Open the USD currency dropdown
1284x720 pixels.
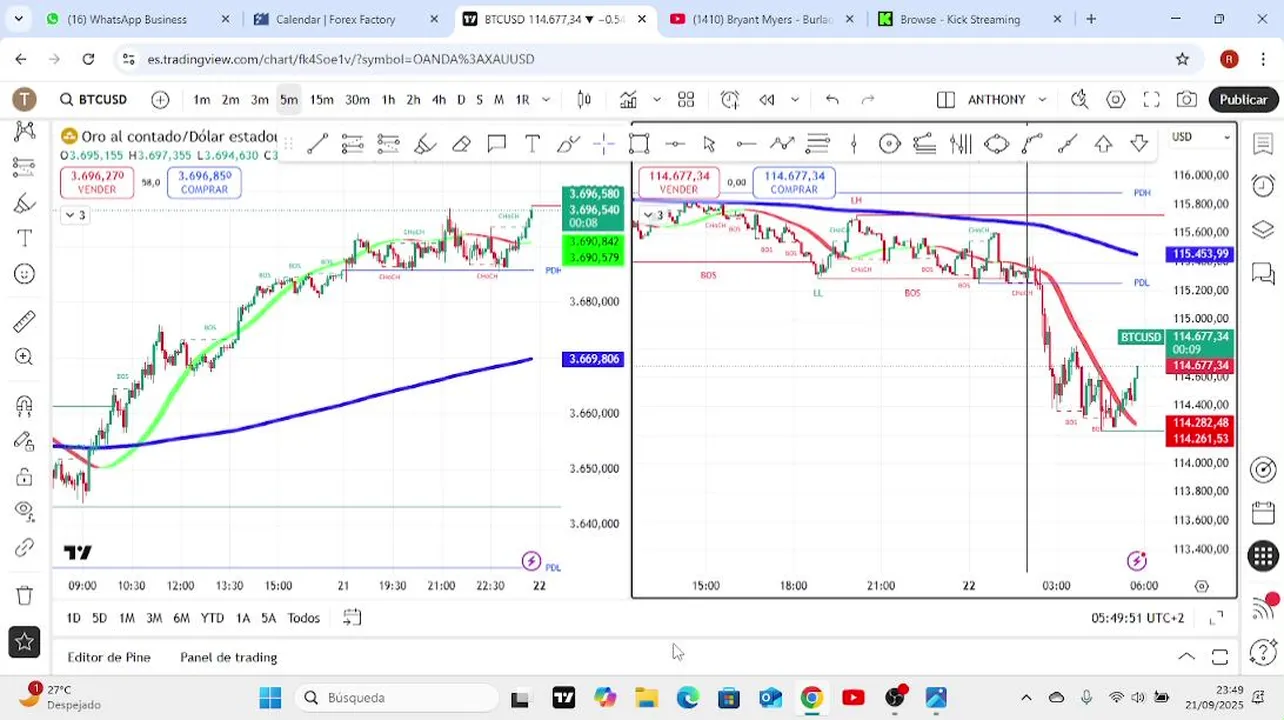pos(1201,137)
